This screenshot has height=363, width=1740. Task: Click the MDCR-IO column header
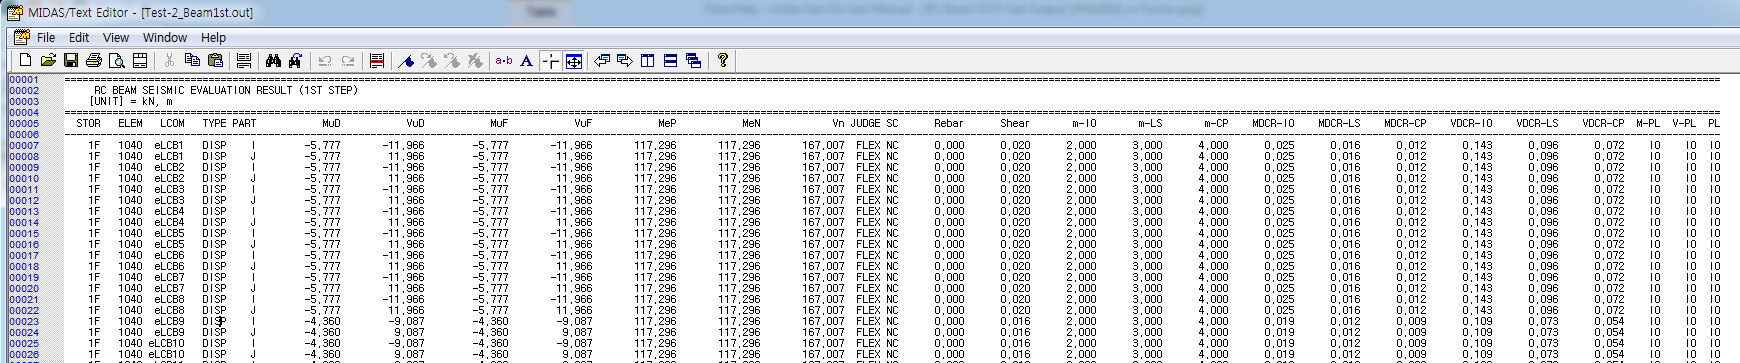click(1273, 124)
